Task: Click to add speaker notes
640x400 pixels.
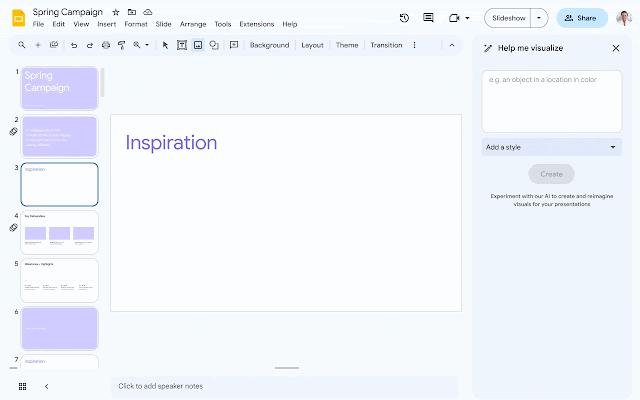Action: click(284, 386)
